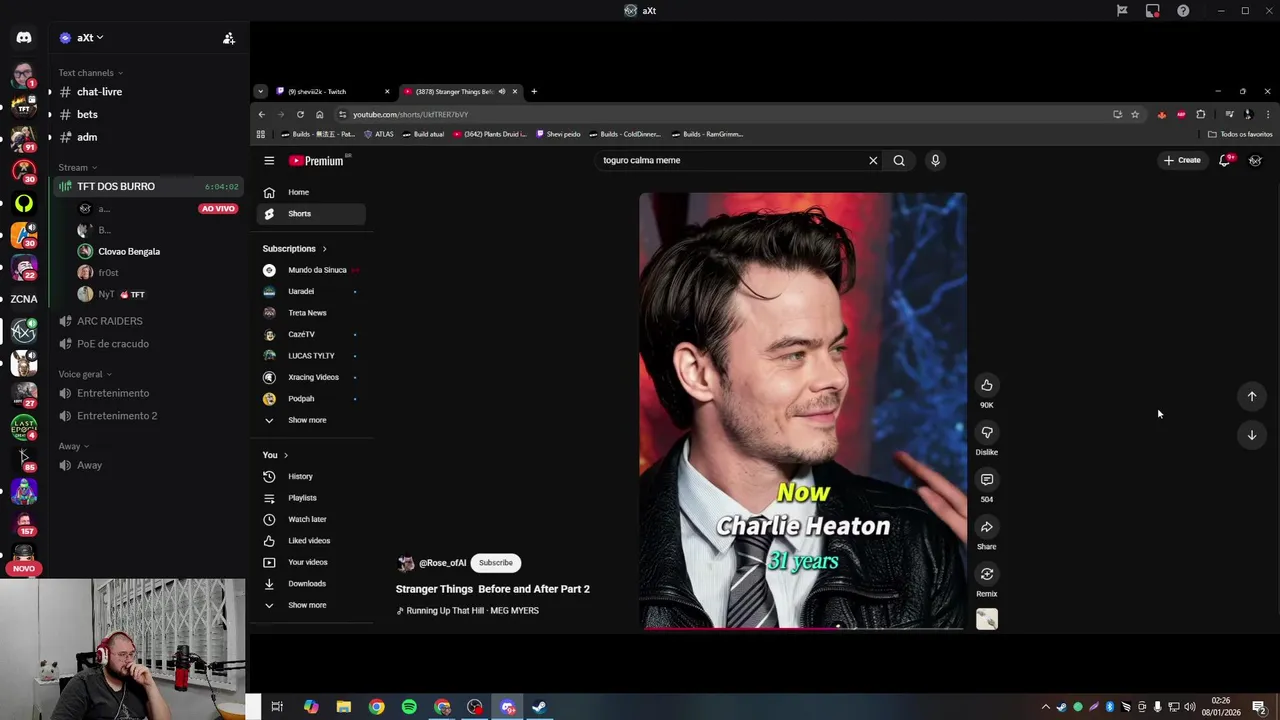Open Chrome extensions puzzle icon
Image resolution: width=1280 pixels, height=720 pixels.
click(1201, 114)
